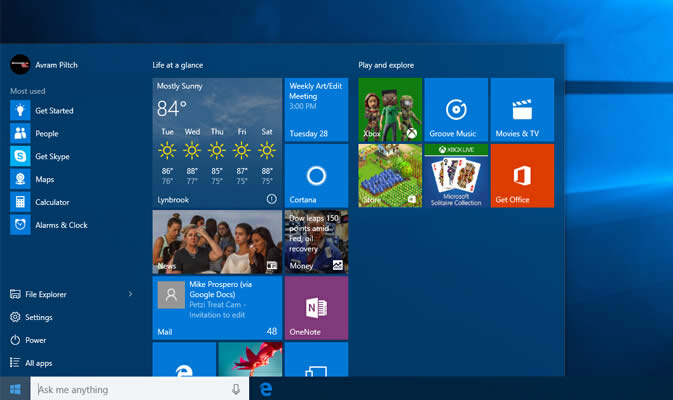Open Microsoft Solitaire Collection tile
The image size is (673, 400).
(x=456, y=175)
